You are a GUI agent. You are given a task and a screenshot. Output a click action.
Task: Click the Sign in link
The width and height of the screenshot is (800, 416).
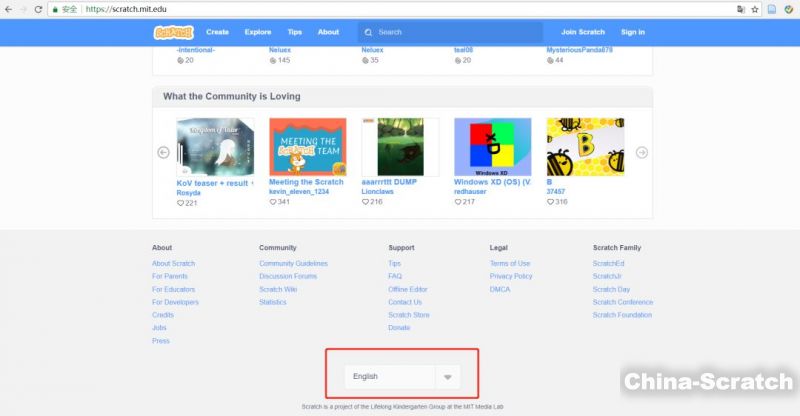coord(632,32)
